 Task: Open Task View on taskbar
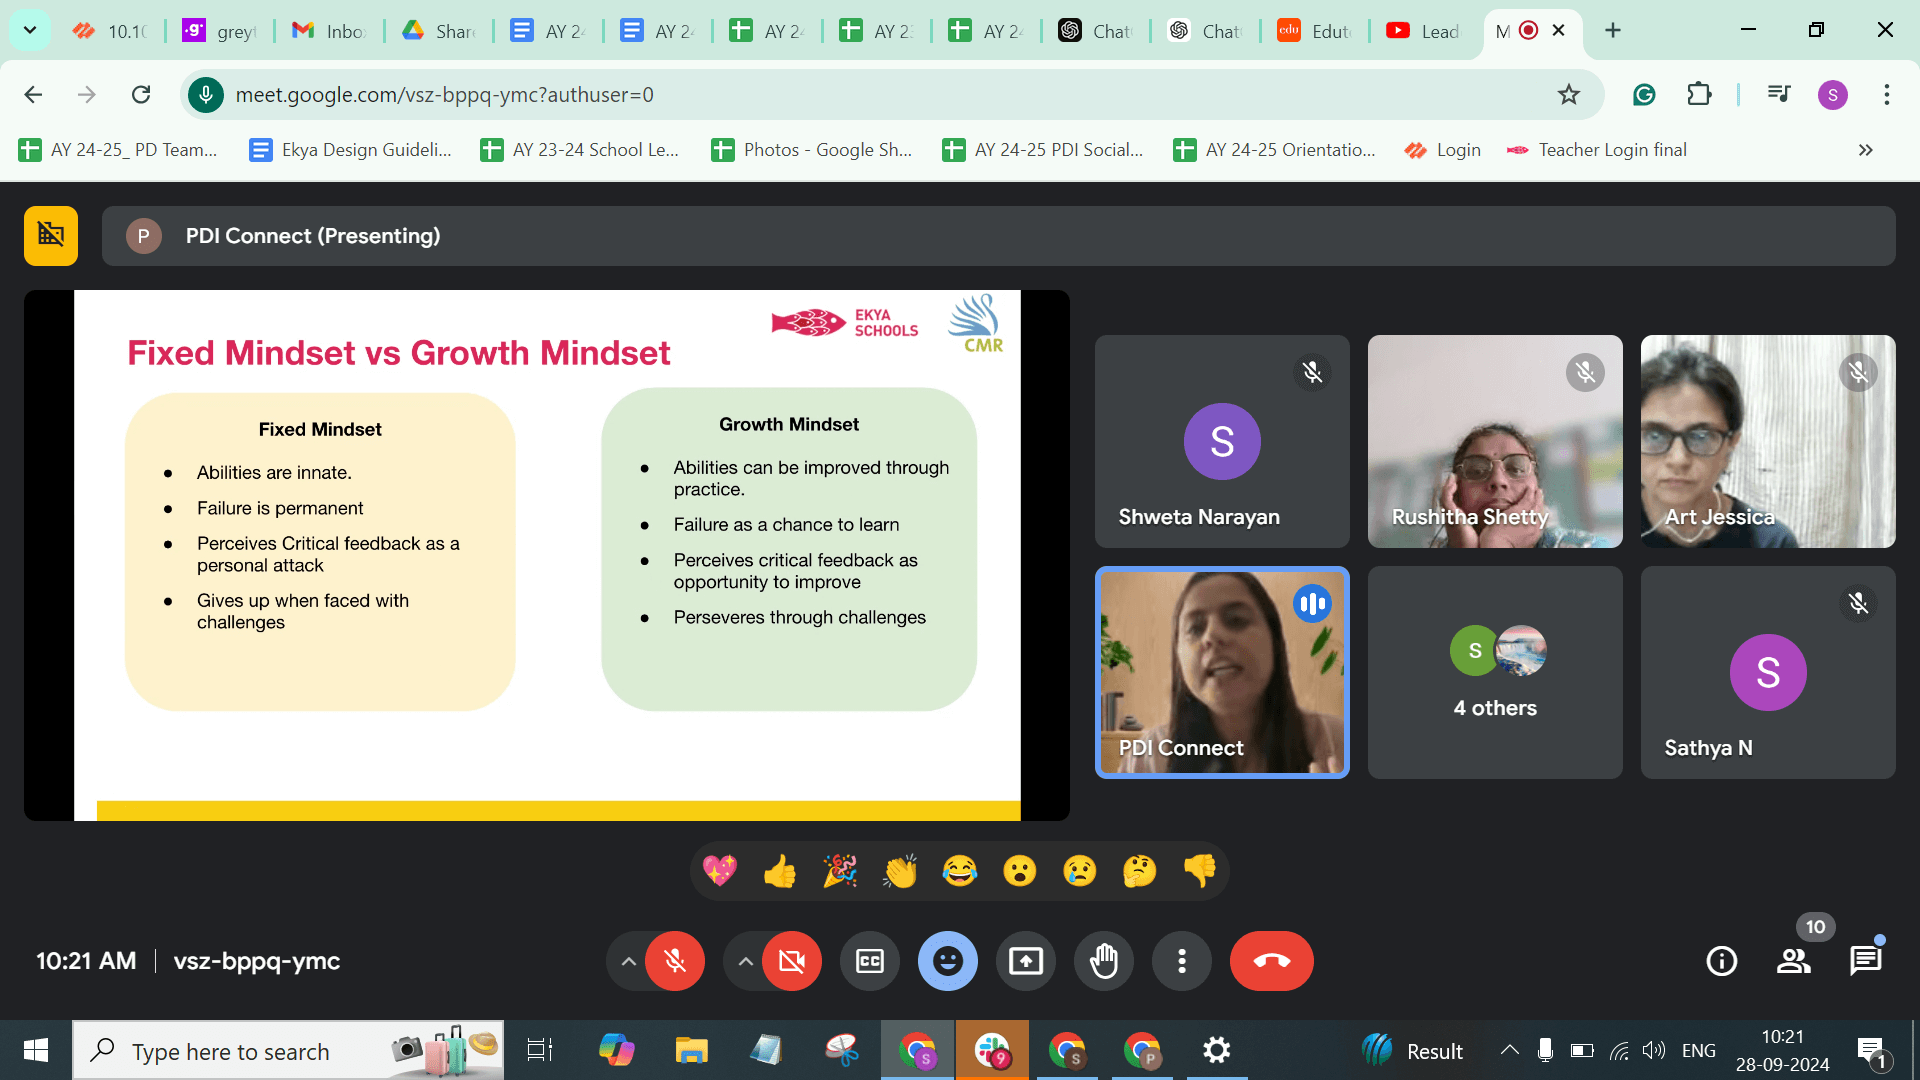540,1050
